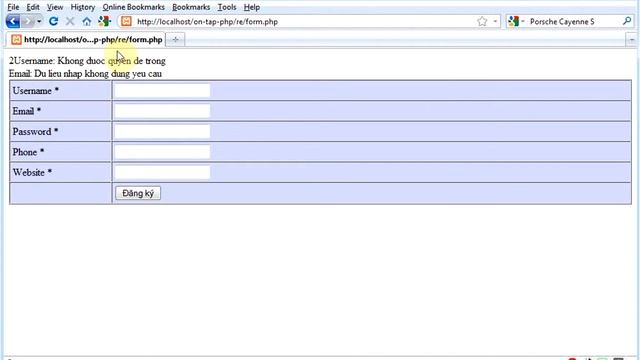Click the Username * label

coord(36,91)
